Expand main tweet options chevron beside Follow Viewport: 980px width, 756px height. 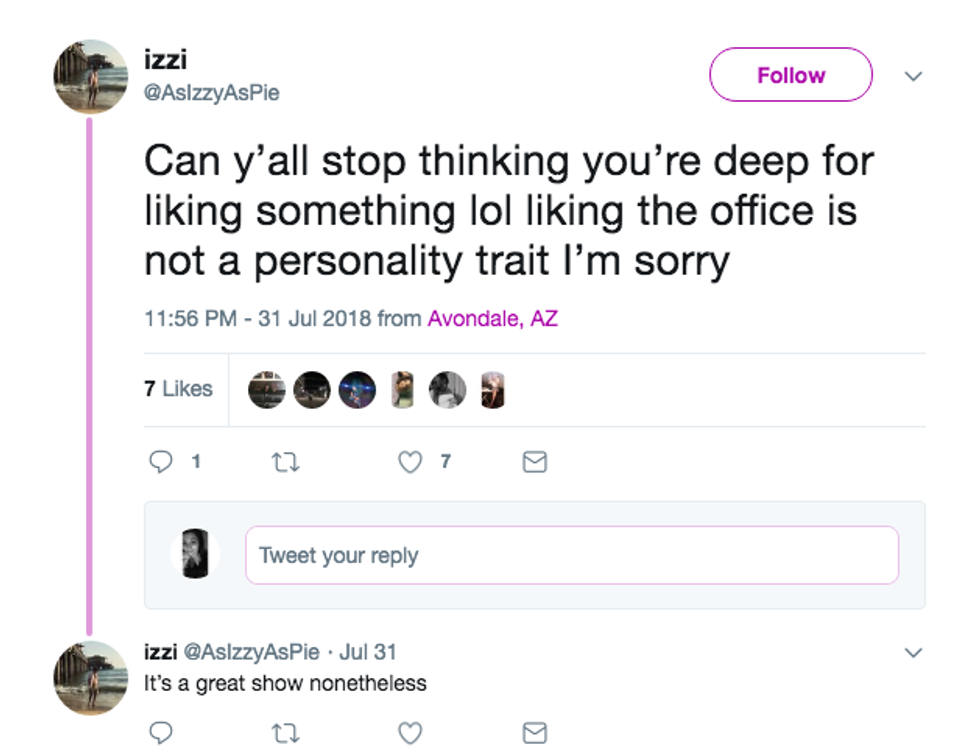tap(912, 76)
